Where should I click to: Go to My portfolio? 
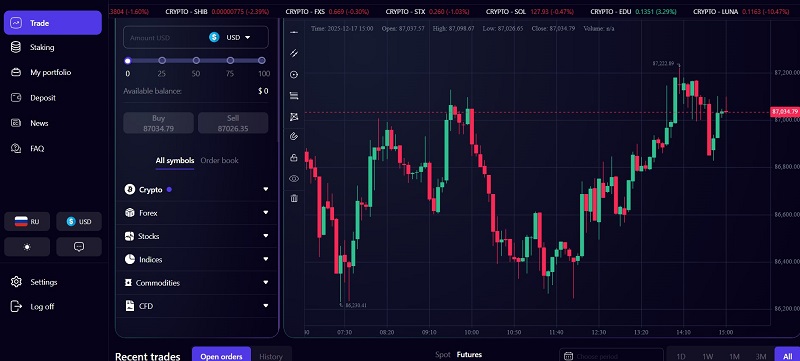pos(51,72)
